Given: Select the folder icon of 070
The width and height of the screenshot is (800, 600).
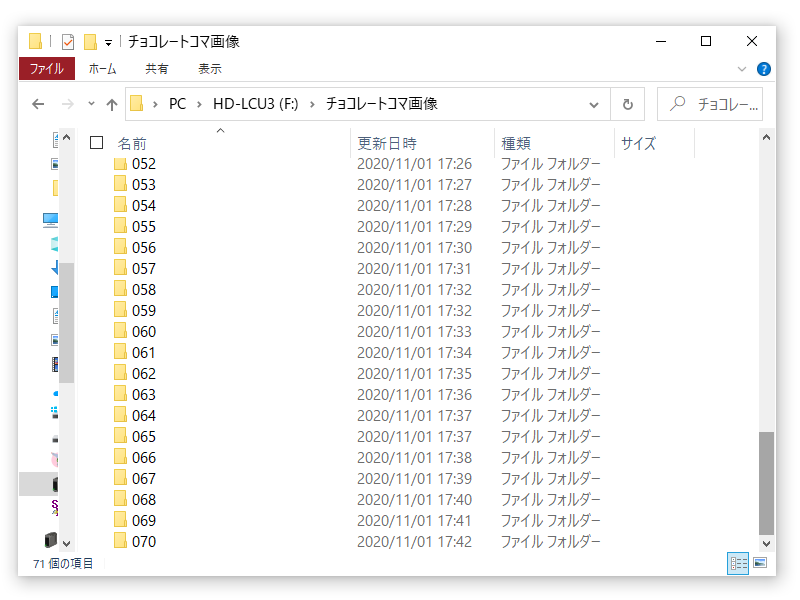Looking at the screenshot, I should click(120, 541).
